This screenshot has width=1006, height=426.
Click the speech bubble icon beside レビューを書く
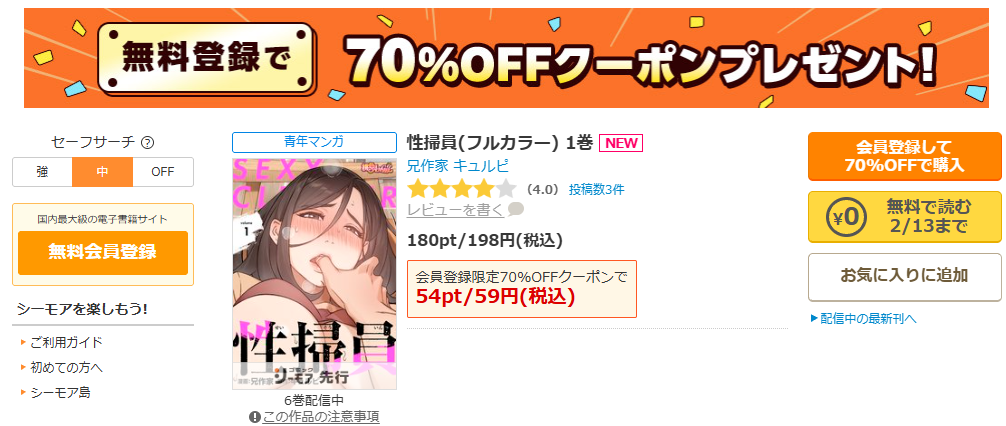pos(516,209)
